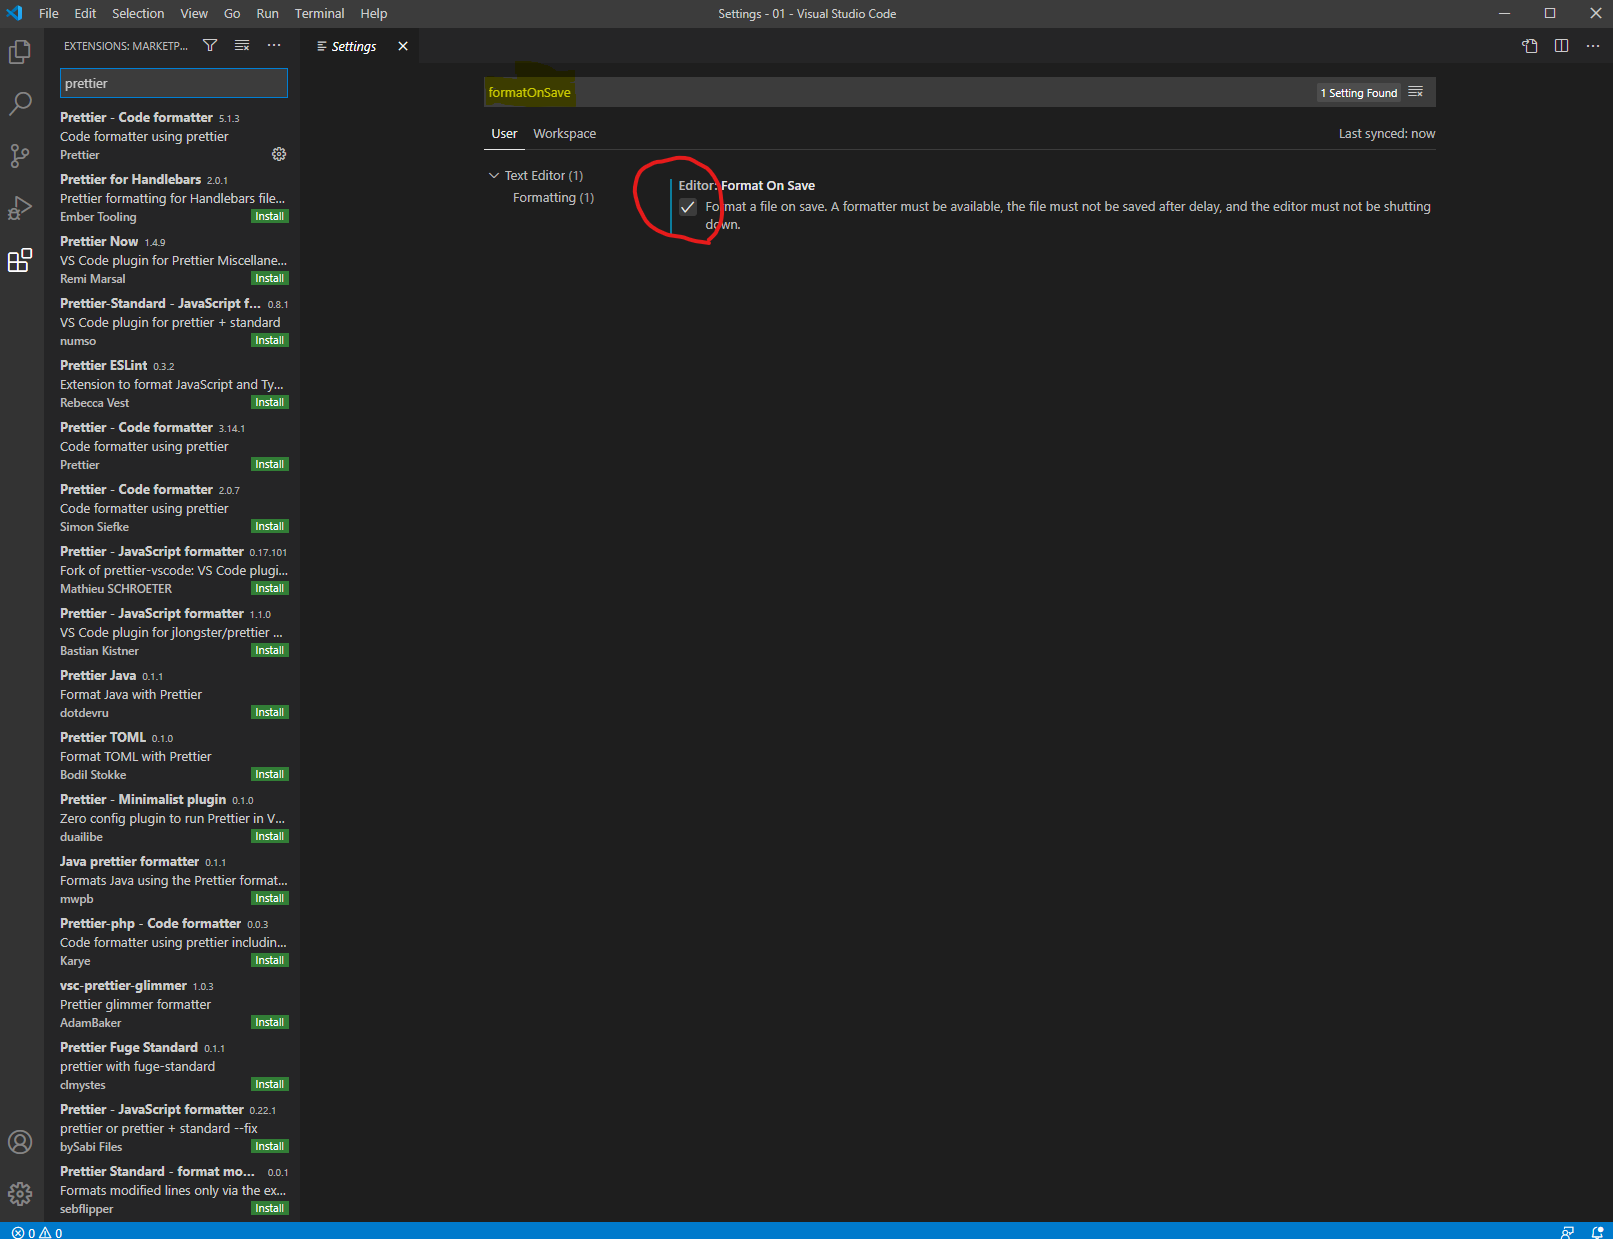Open extensions panel more actions menu

click(x=274, y=45)
